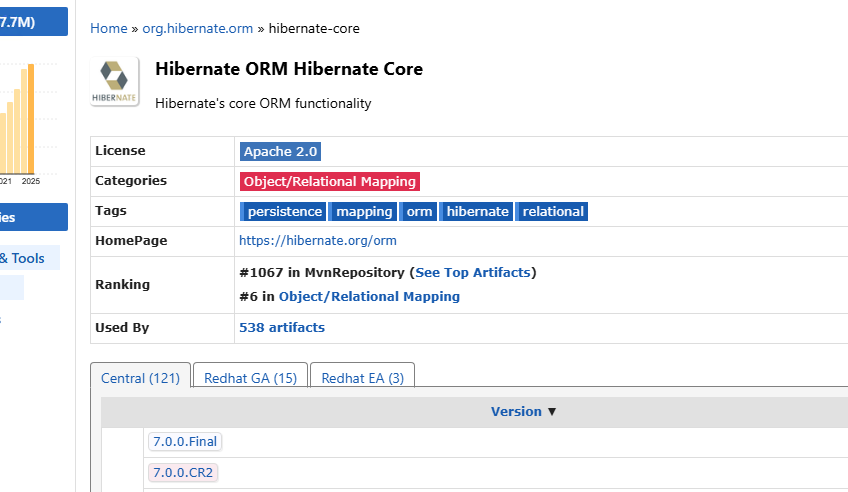Select the persistence tag
This screenshot has width=848, height=492.
(283, 211)
